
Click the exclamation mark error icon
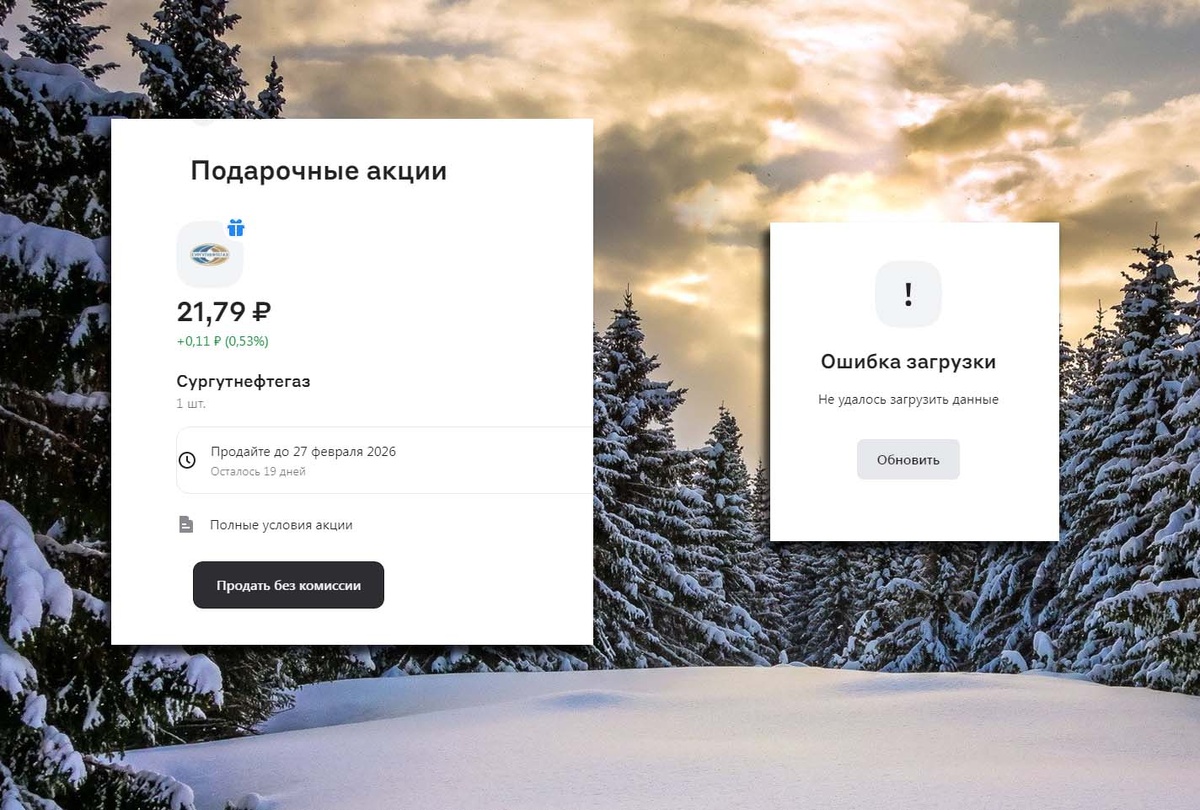click(x=908, y=294)
